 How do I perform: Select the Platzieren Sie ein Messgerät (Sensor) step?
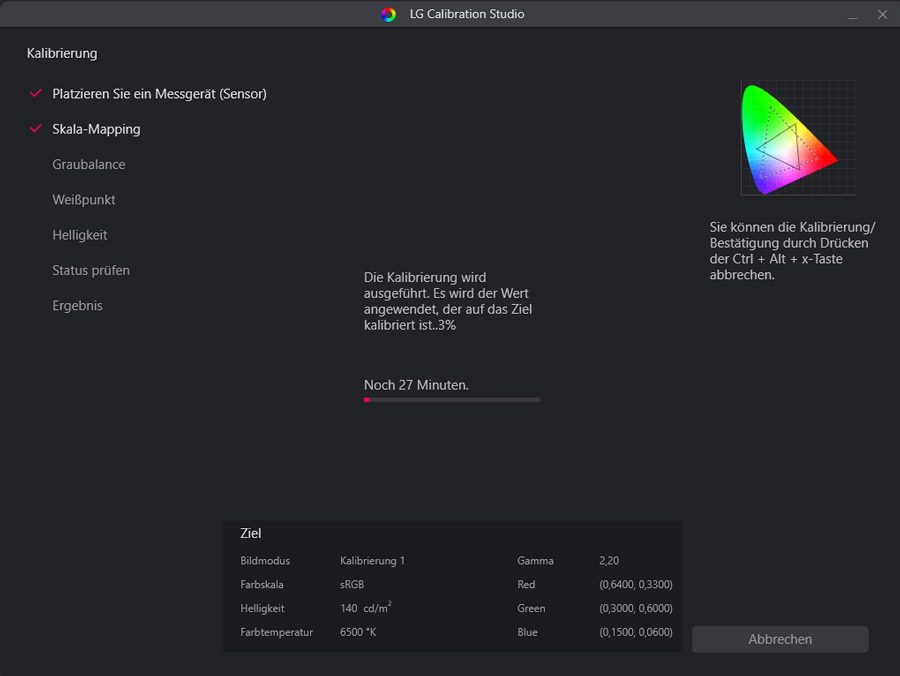point(159,94)
